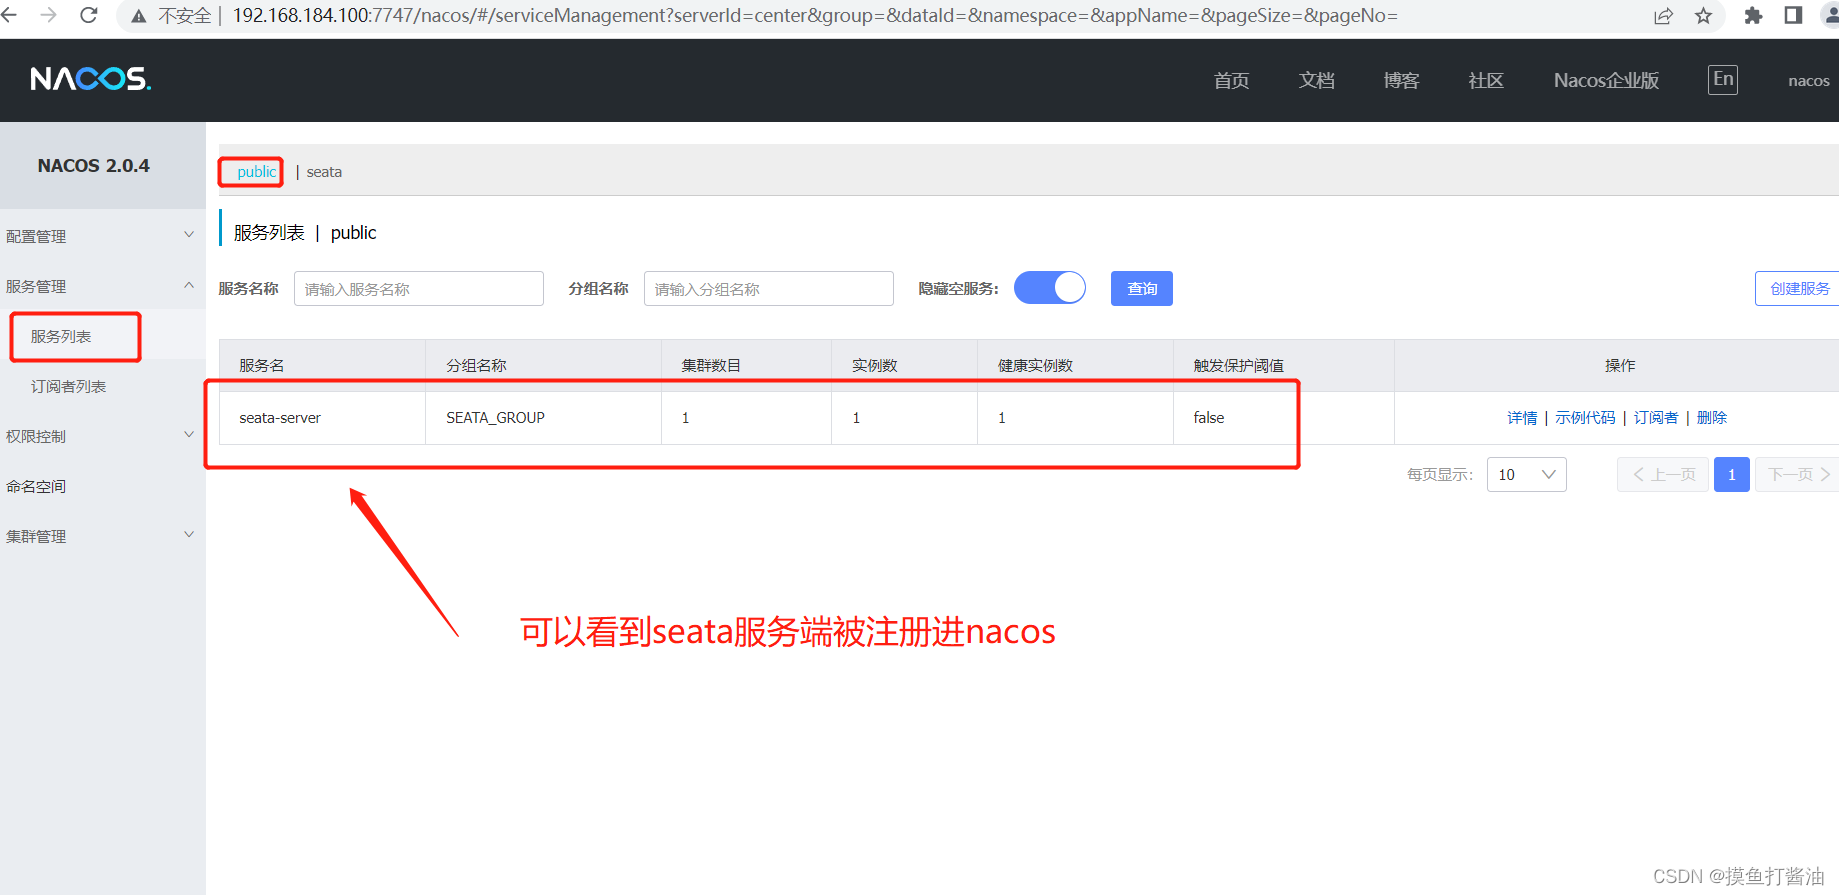Open the browser extensions puzzle icon
1839x895 pixels.
tap(1753, 16)
